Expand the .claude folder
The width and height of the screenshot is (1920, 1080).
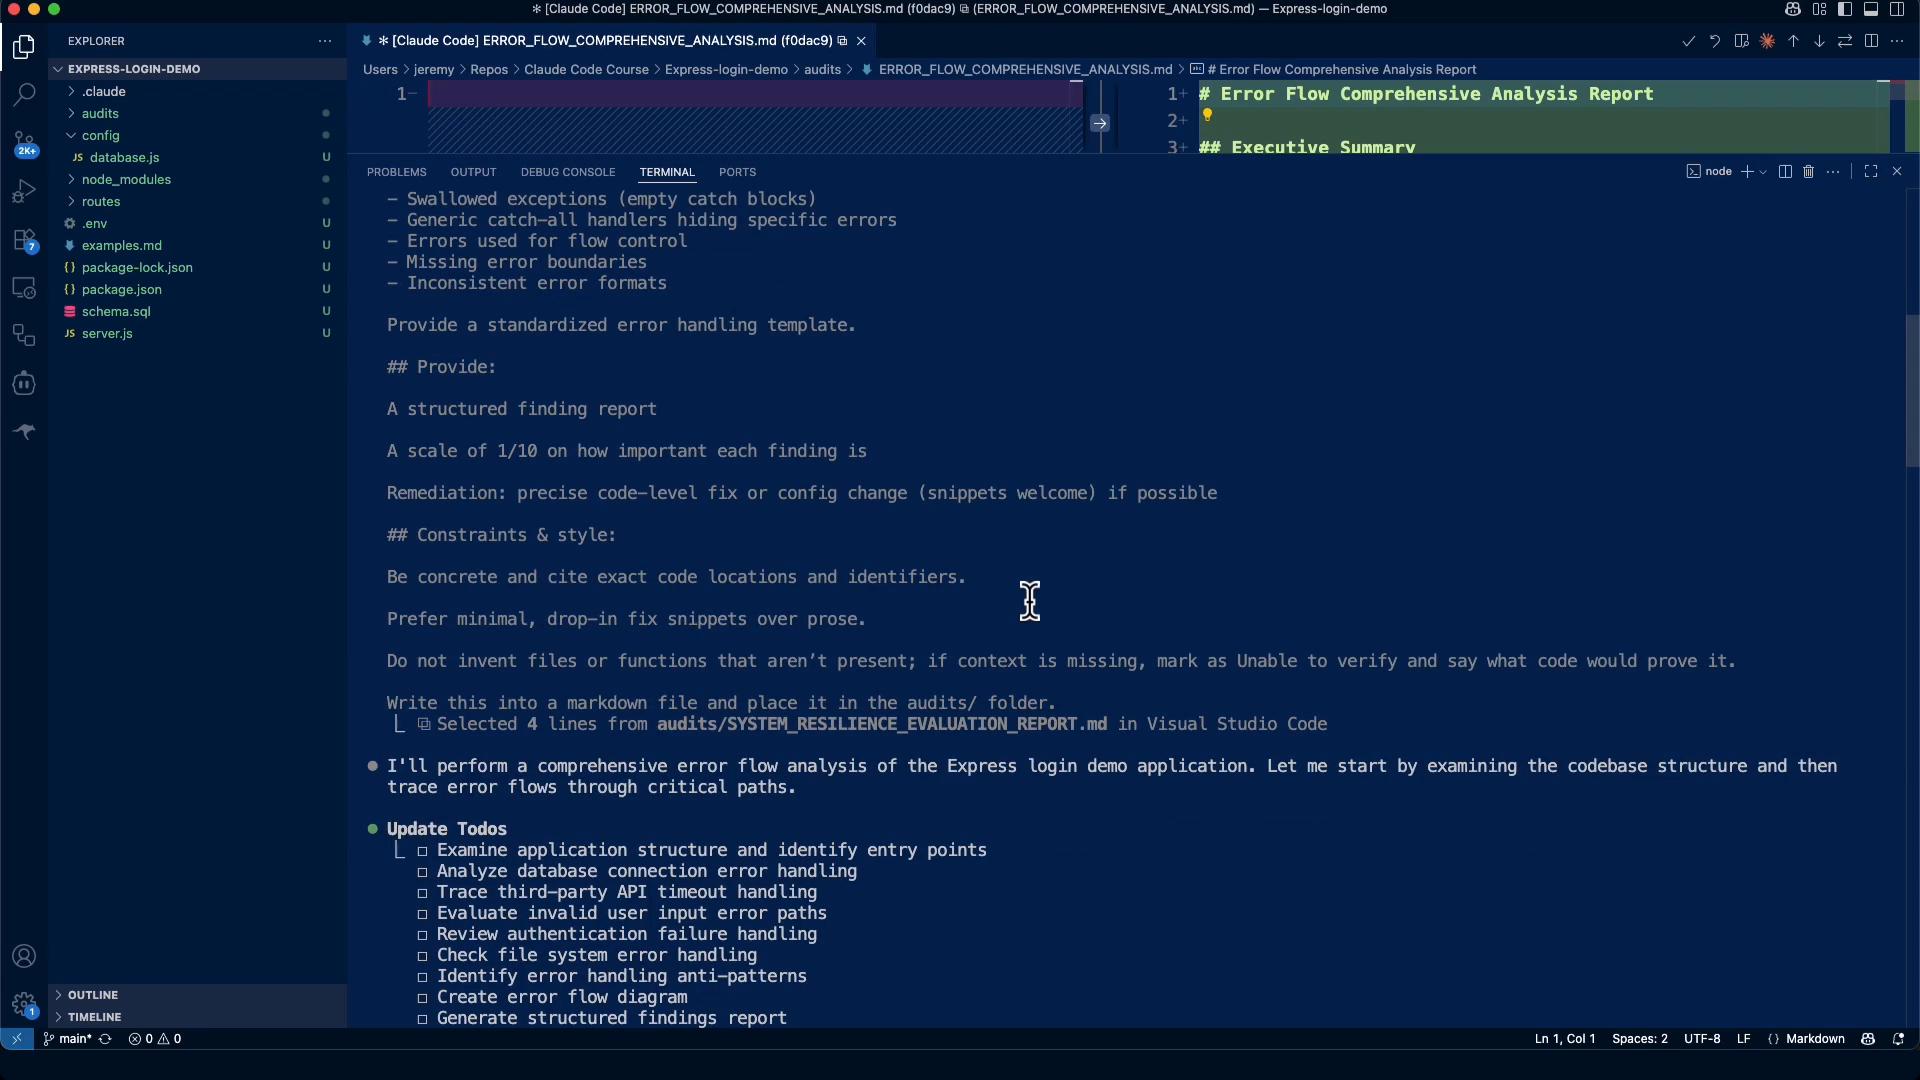tap(197, 91)
